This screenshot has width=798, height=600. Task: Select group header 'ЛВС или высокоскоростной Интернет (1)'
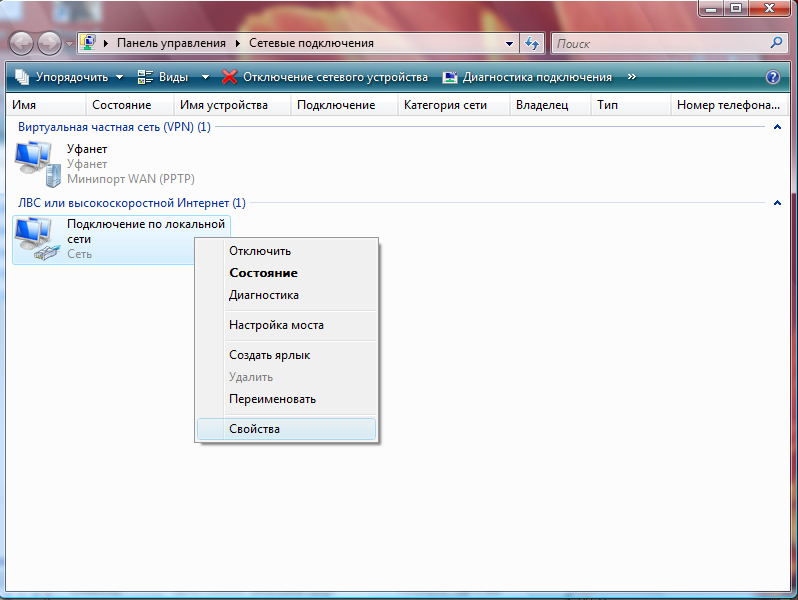132,203
